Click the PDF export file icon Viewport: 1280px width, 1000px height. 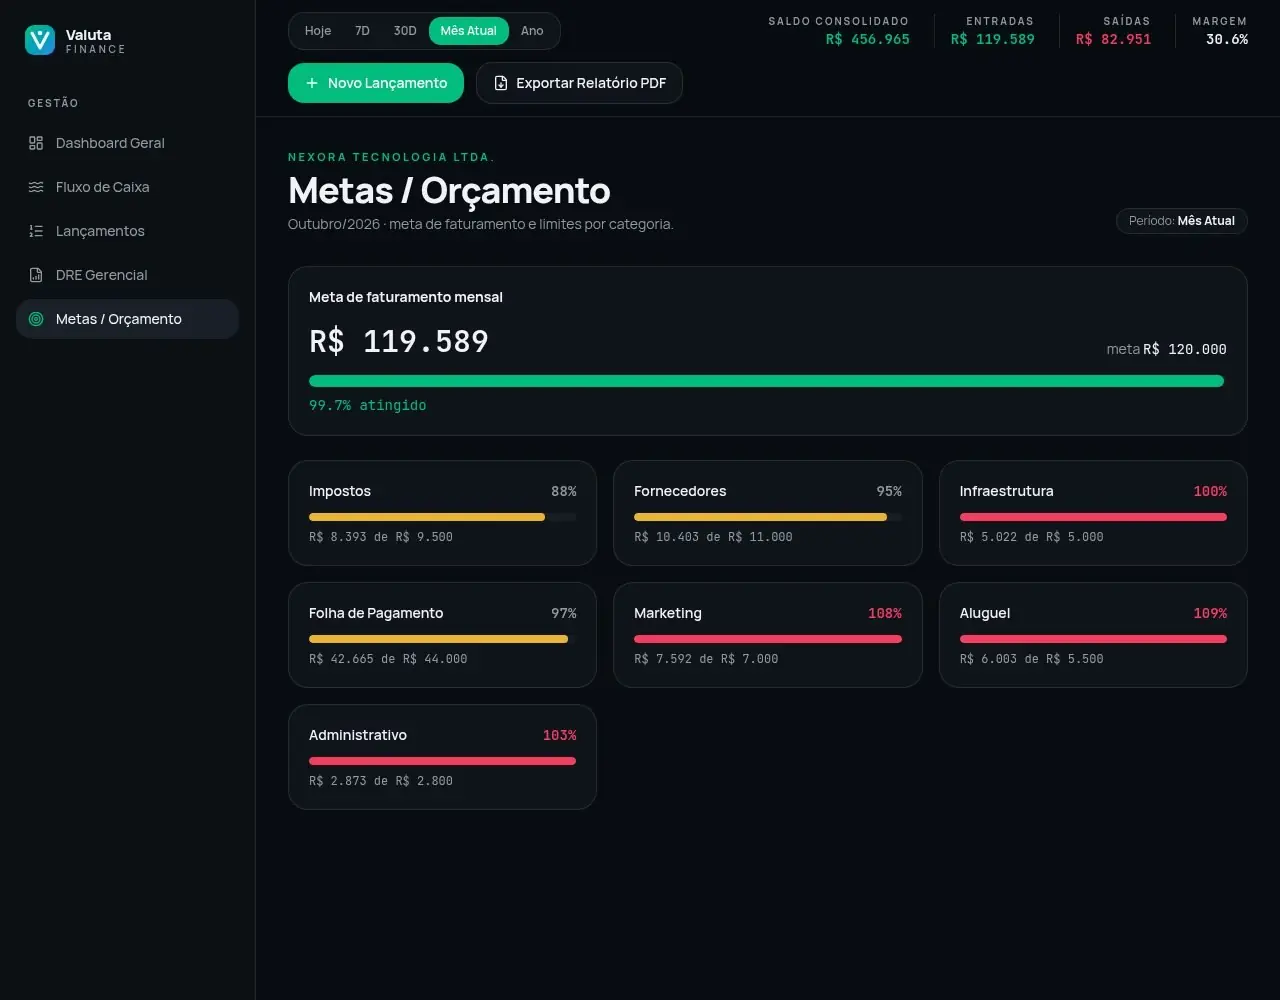coord(501,83)
